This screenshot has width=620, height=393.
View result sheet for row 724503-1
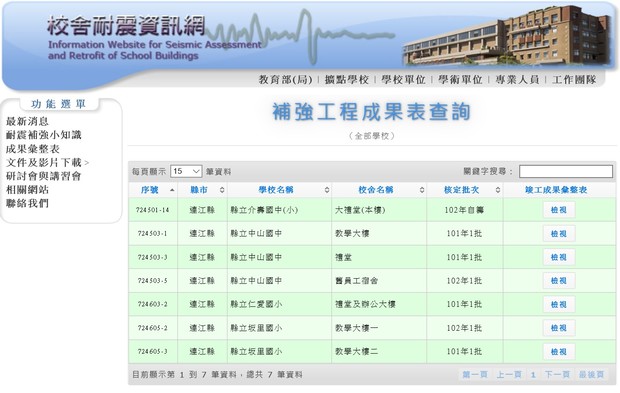[559, 234]
